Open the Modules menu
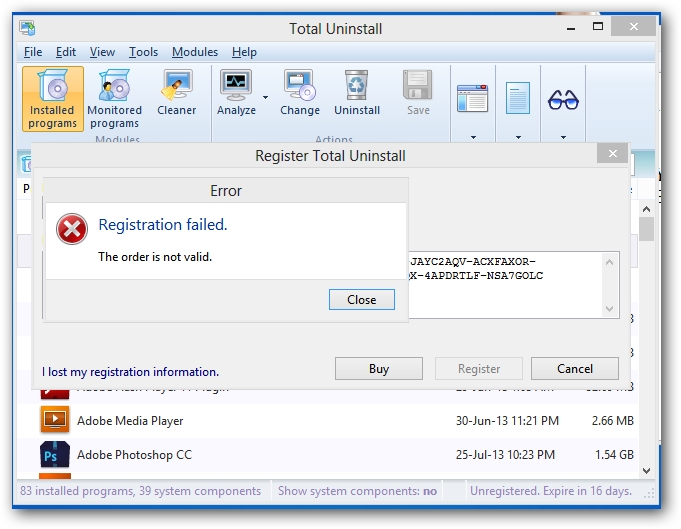 (x=195, y=52)
